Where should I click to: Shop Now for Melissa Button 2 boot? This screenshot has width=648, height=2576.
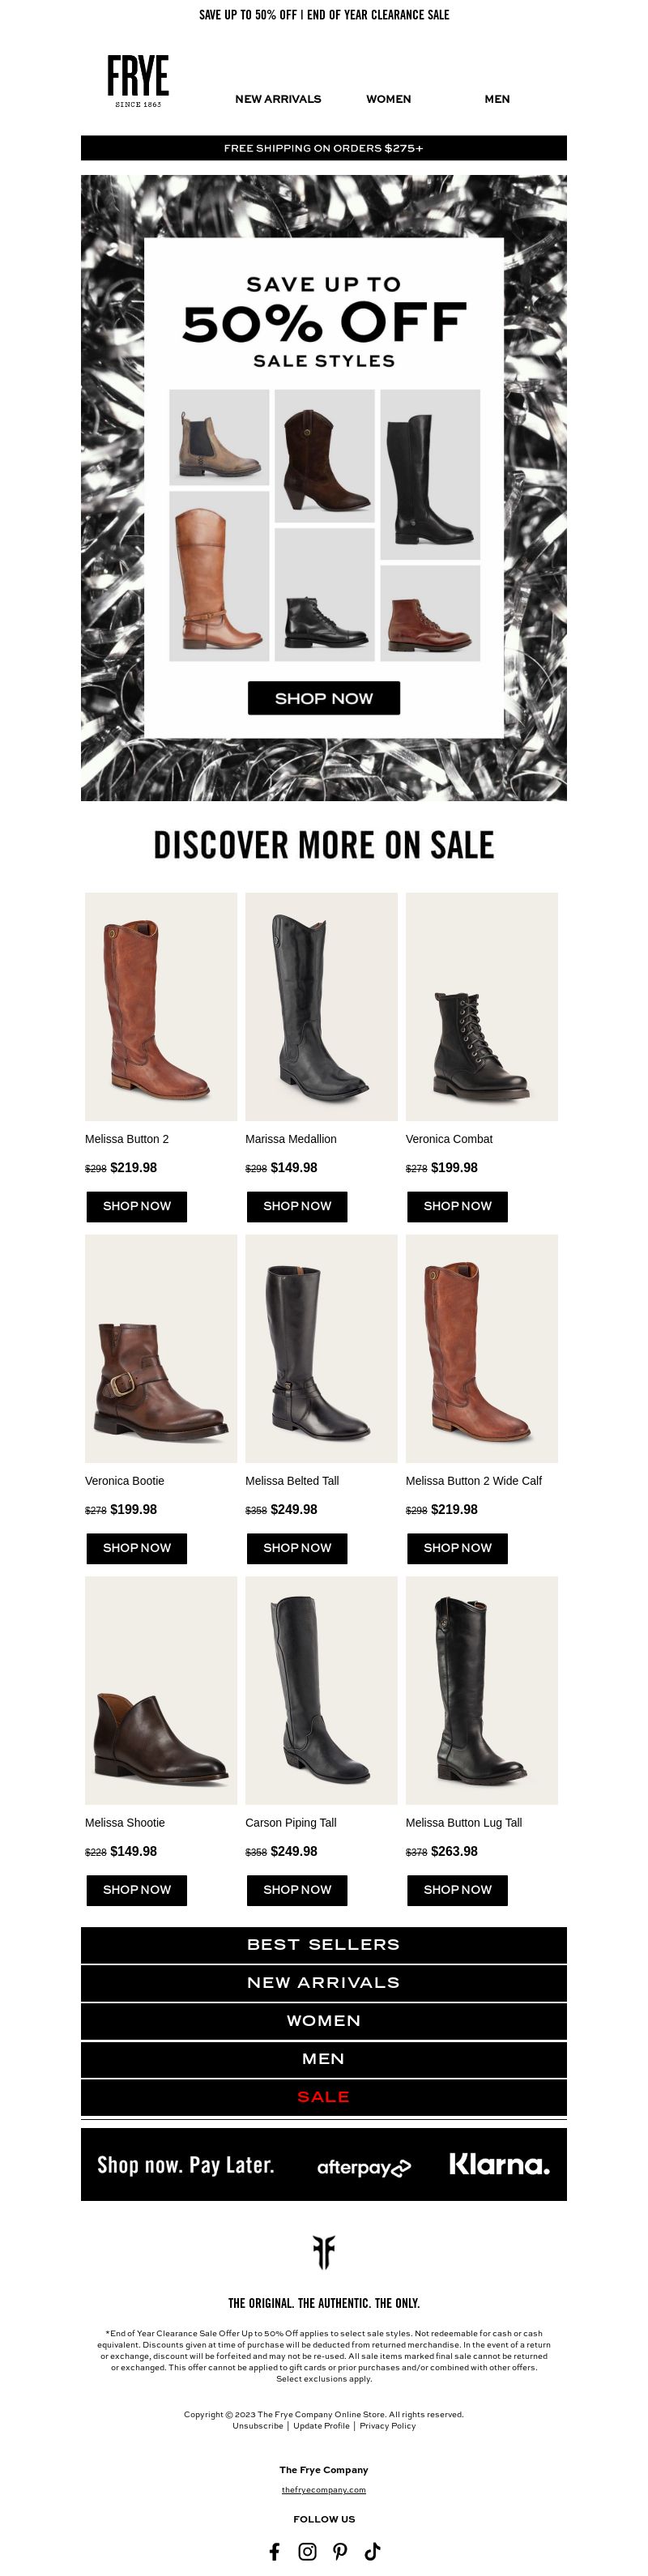coord(137,1206)
